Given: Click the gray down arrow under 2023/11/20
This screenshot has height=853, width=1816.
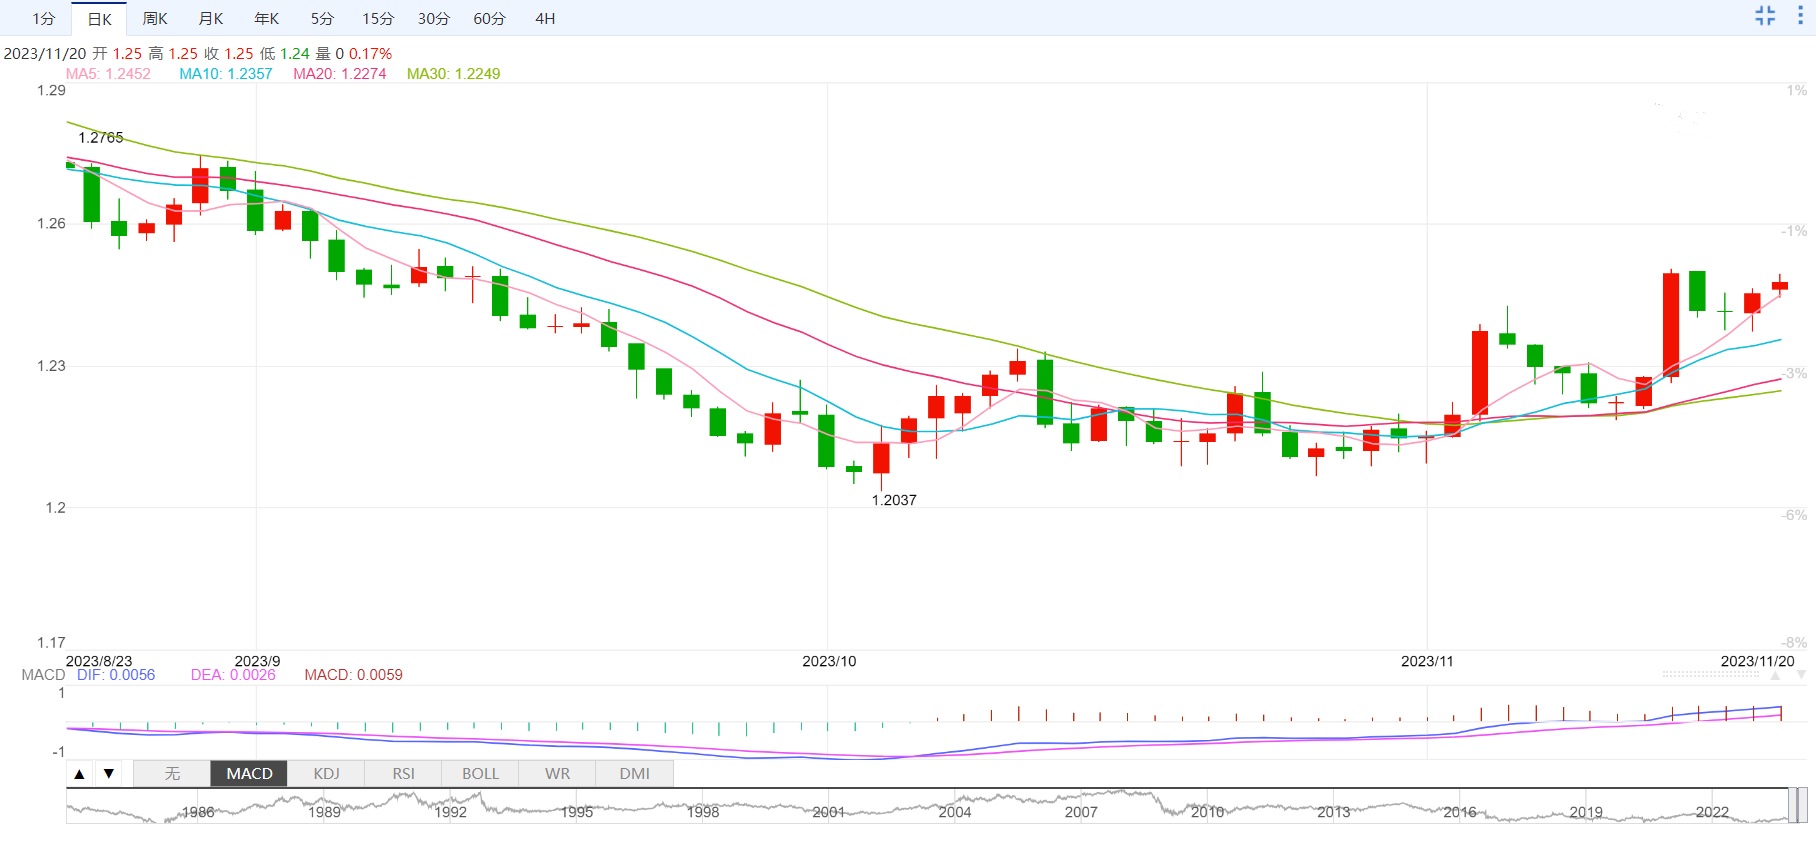Looking at the screenshot, I should pos(1801,675).
